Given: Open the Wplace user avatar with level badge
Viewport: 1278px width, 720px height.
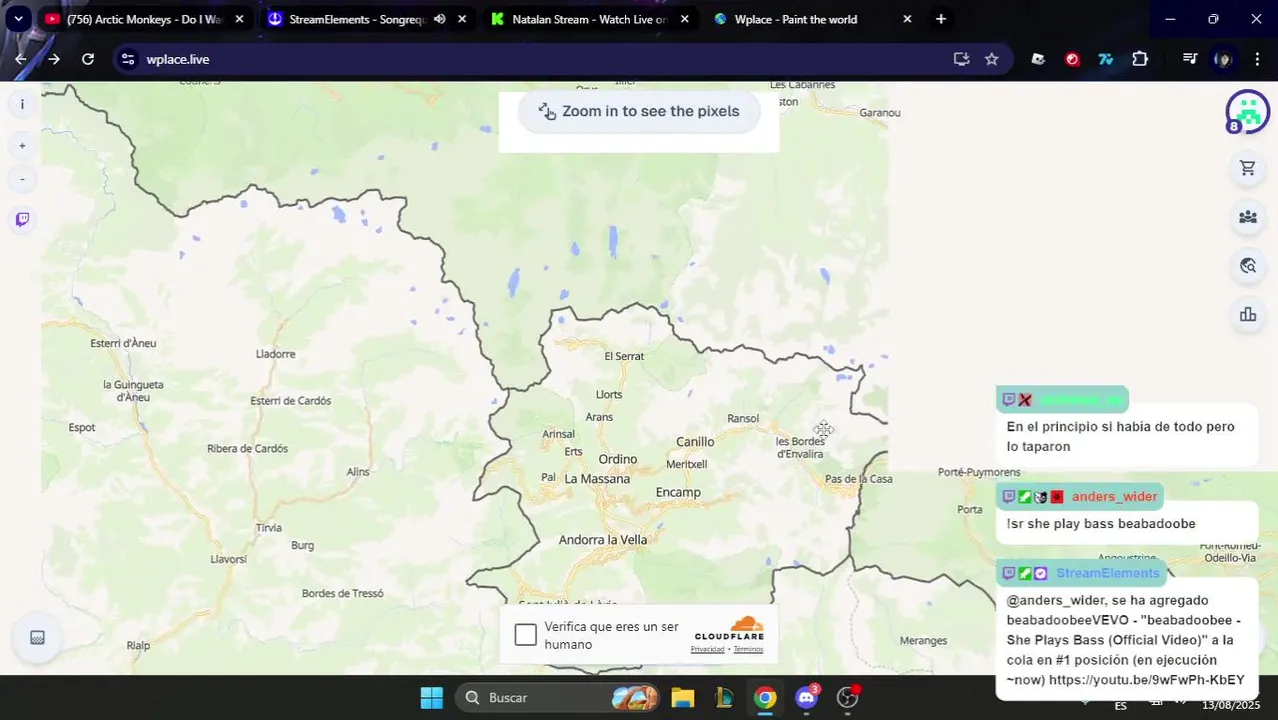Looking at the screenshot, I should click(x=1247, y=112).
